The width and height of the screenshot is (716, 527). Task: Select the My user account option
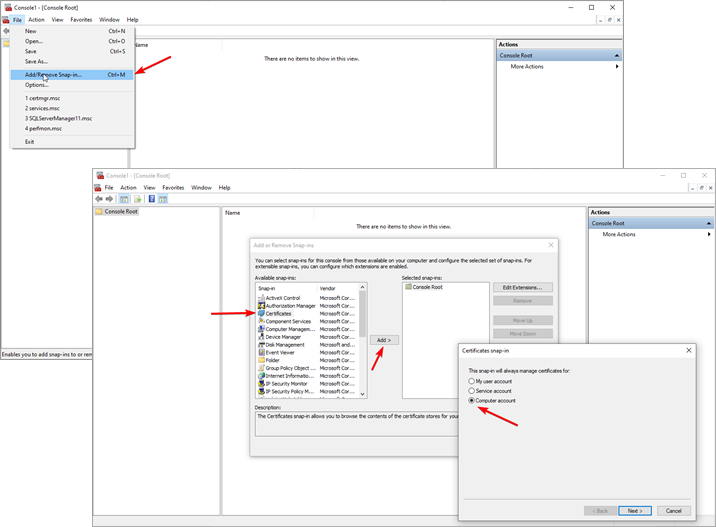coord(472,381)
